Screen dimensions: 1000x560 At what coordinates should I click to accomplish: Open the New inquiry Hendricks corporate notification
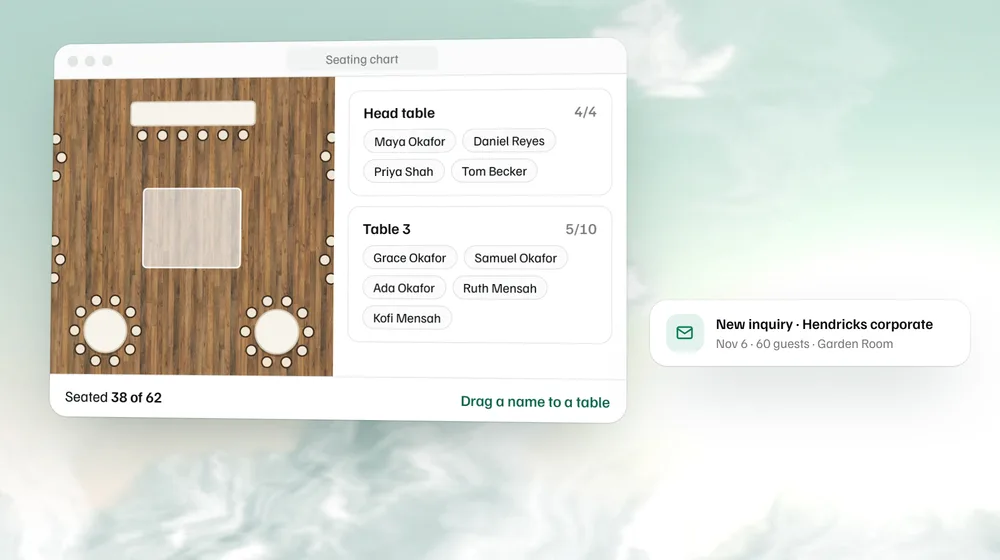pos(810,333)
